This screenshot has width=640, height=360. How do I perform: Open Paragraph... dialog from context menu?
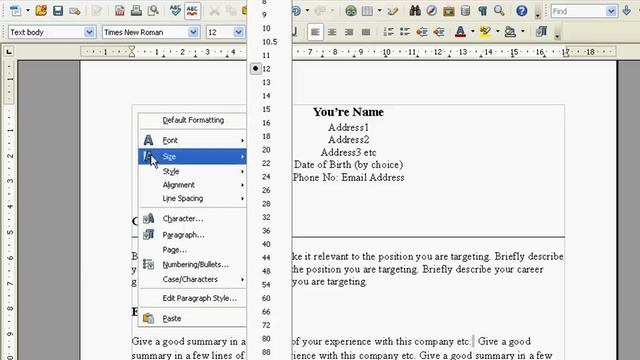193,235
